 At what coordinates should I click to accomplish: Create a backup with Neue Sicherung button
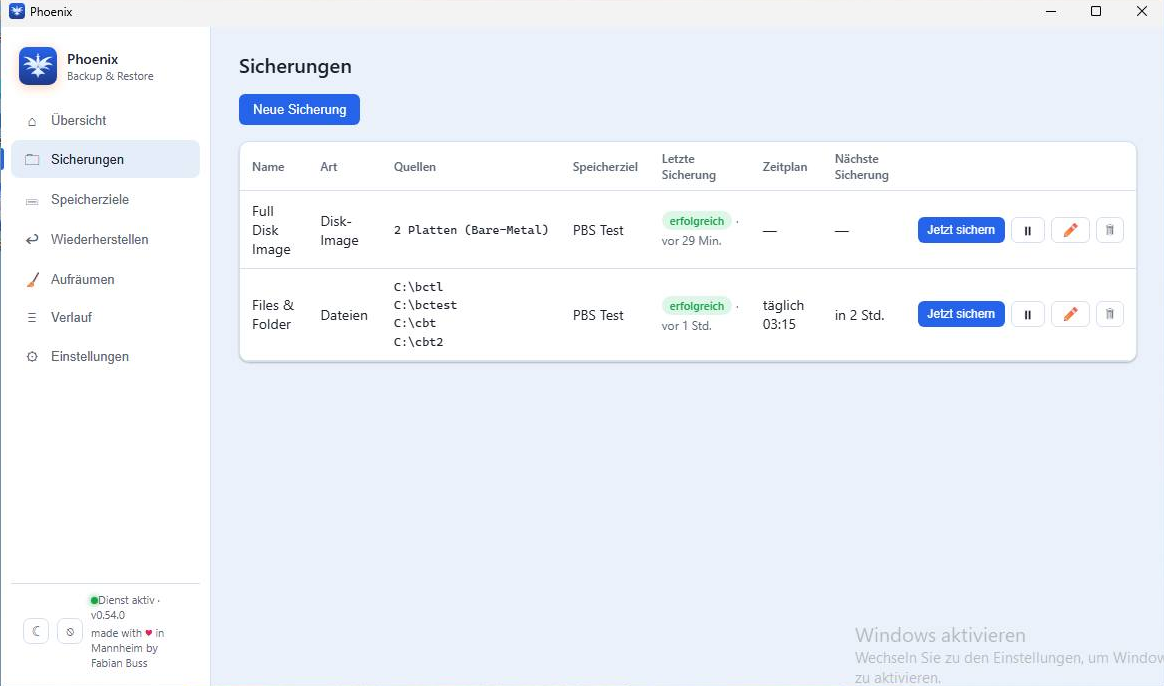coord(299,109)
